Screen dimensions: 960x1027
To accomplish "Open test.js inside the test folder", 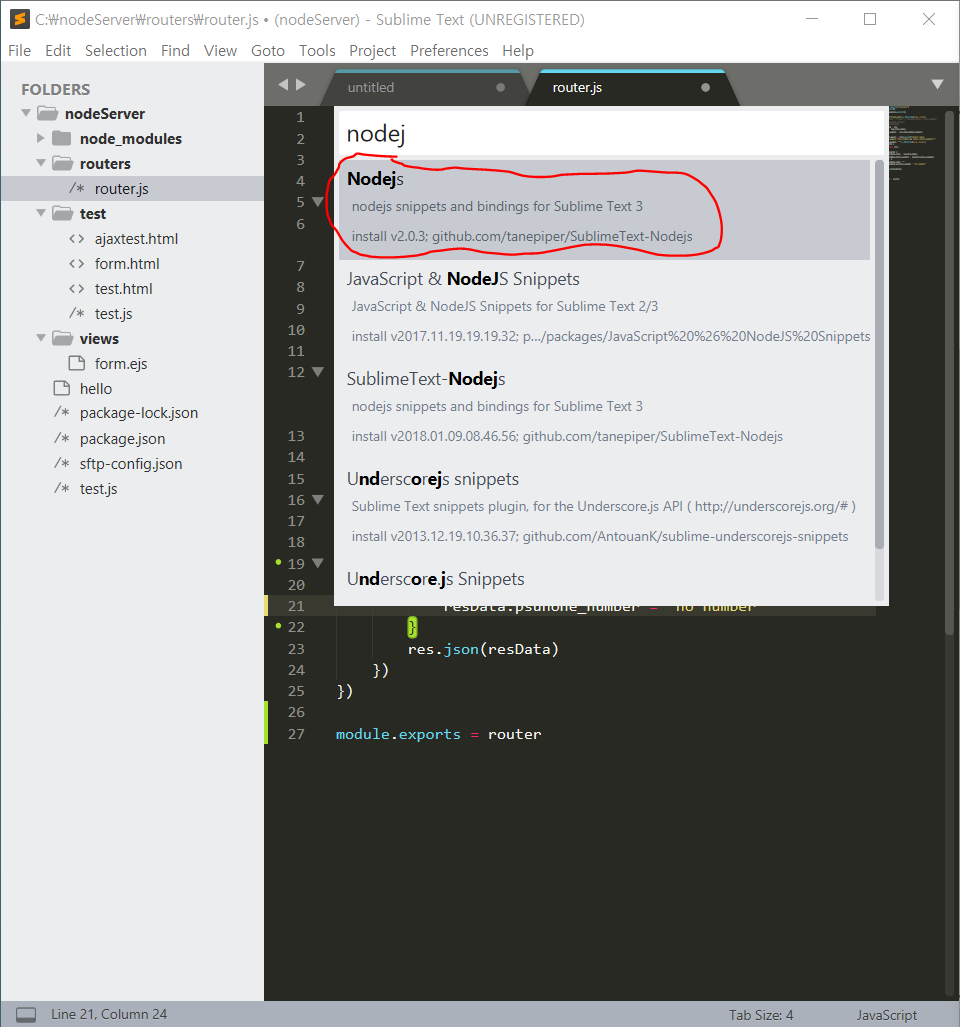I will pyautogui.click(x=113, y=314).
